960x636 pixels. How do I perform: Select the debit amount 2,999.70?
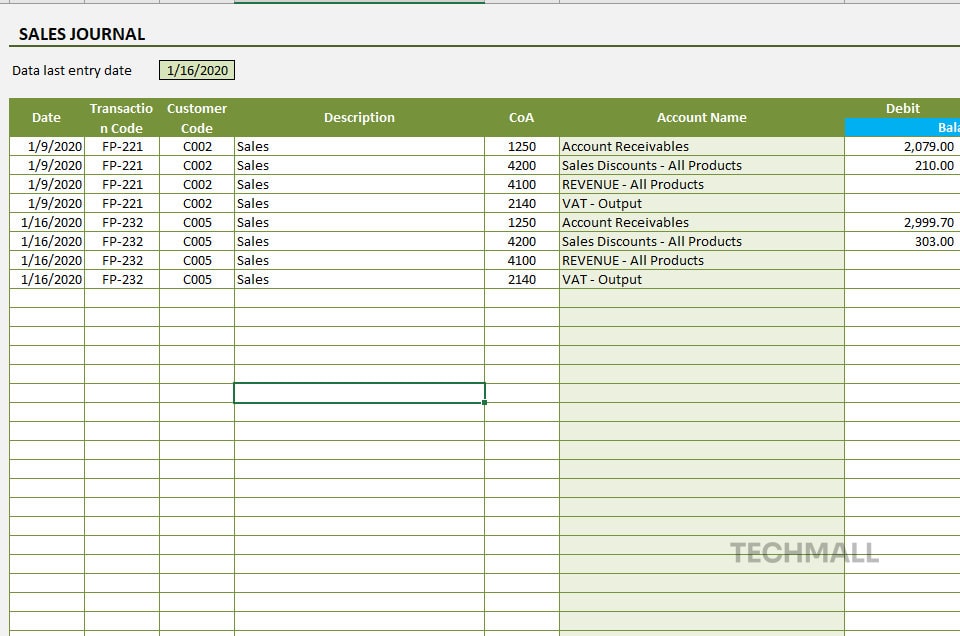pyautogui.click(x=926, y=222)
